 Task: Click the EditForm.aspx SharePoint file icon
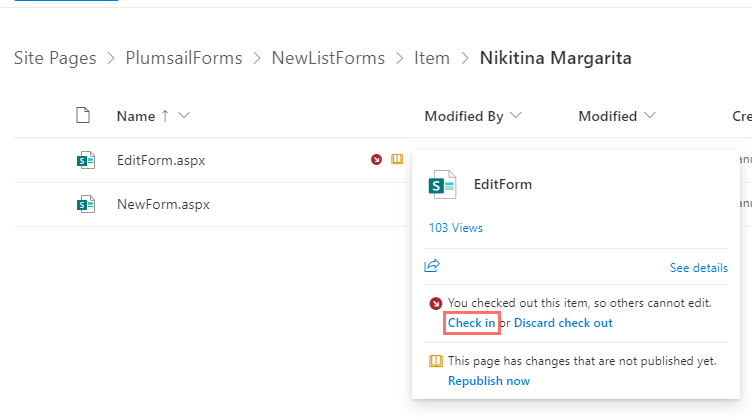click(86, 160)
